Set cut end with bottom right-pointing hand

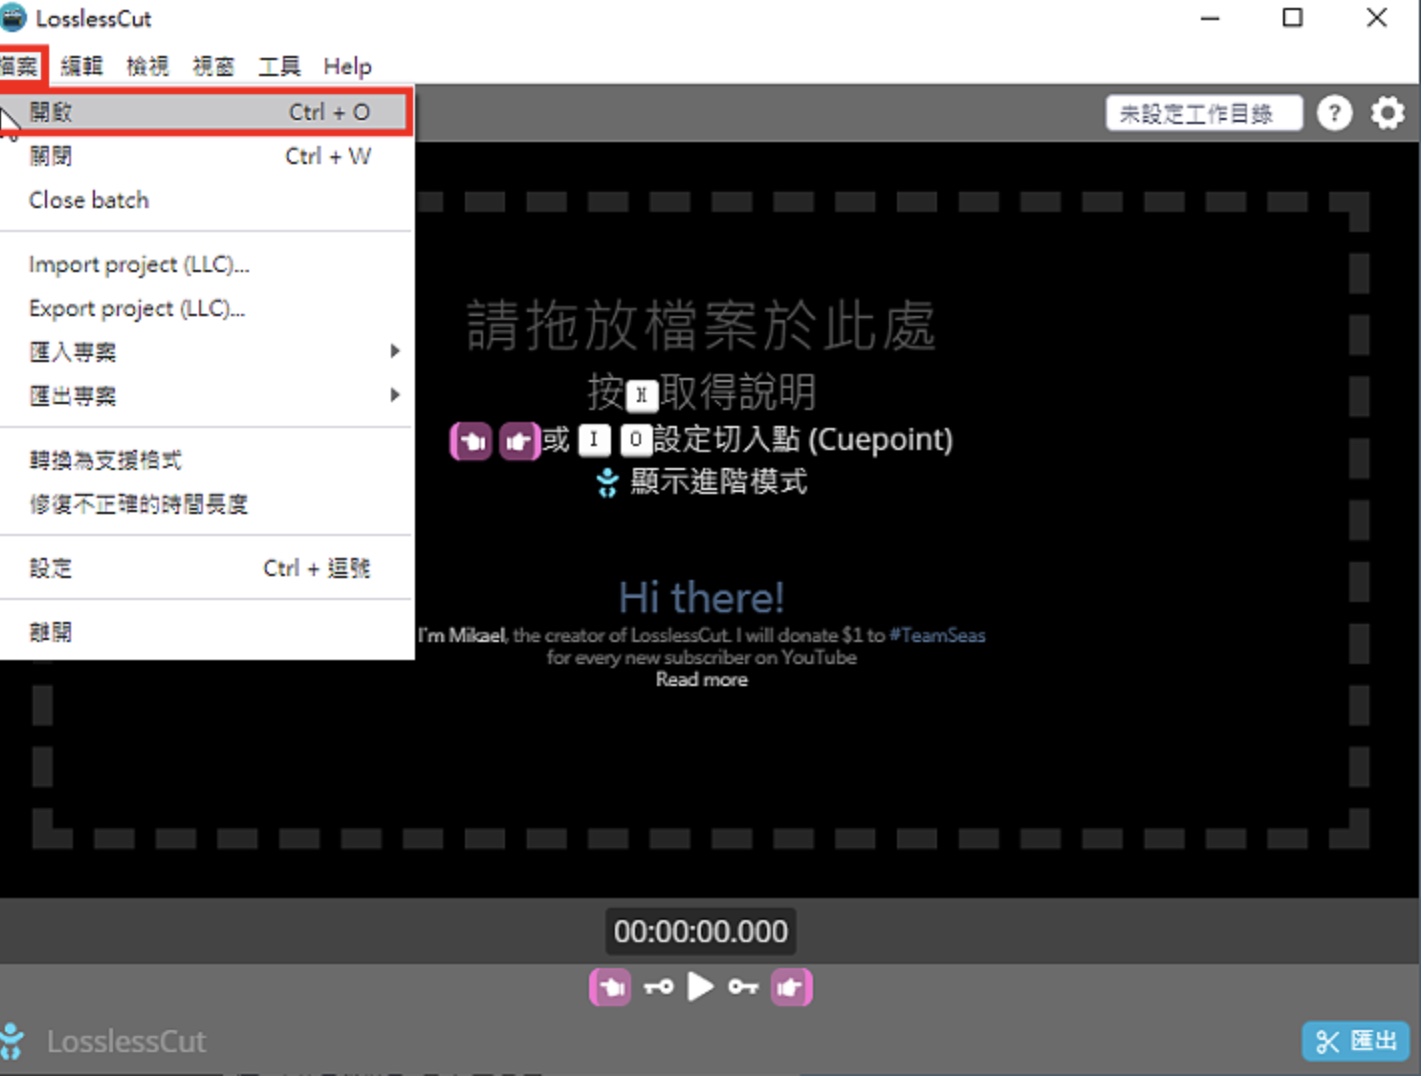click(791, 988)
